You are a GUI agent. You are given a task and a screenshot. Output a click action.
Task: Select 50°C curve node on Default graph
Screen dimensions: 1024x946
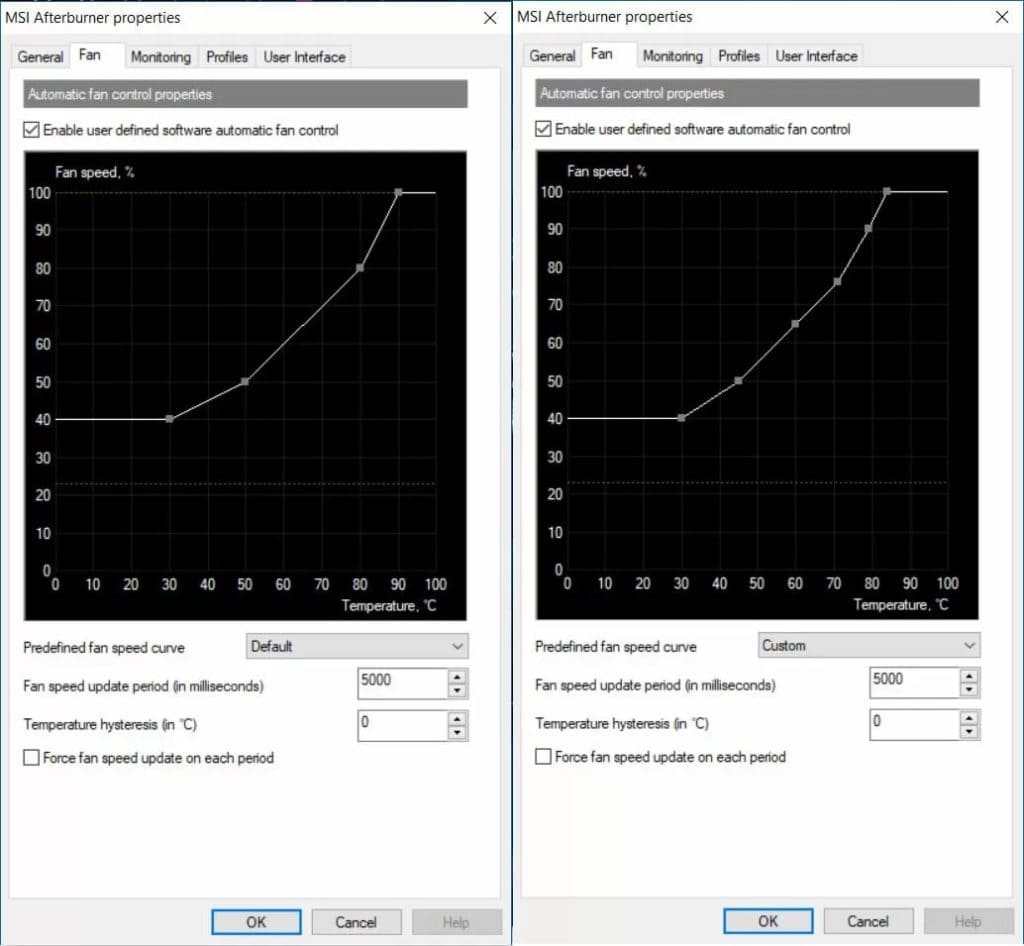point(245,381)
